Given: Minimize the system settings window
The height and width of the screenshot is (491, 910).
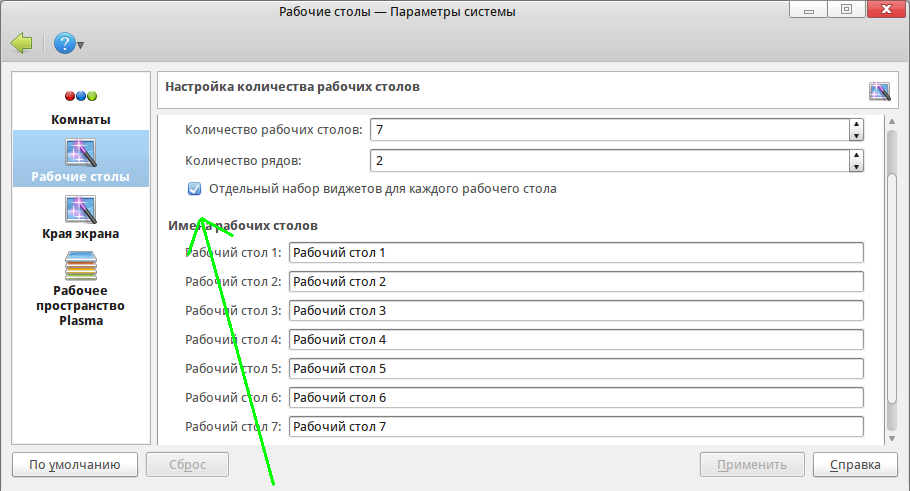Looking at the screenshot, I should click(808, 9).
